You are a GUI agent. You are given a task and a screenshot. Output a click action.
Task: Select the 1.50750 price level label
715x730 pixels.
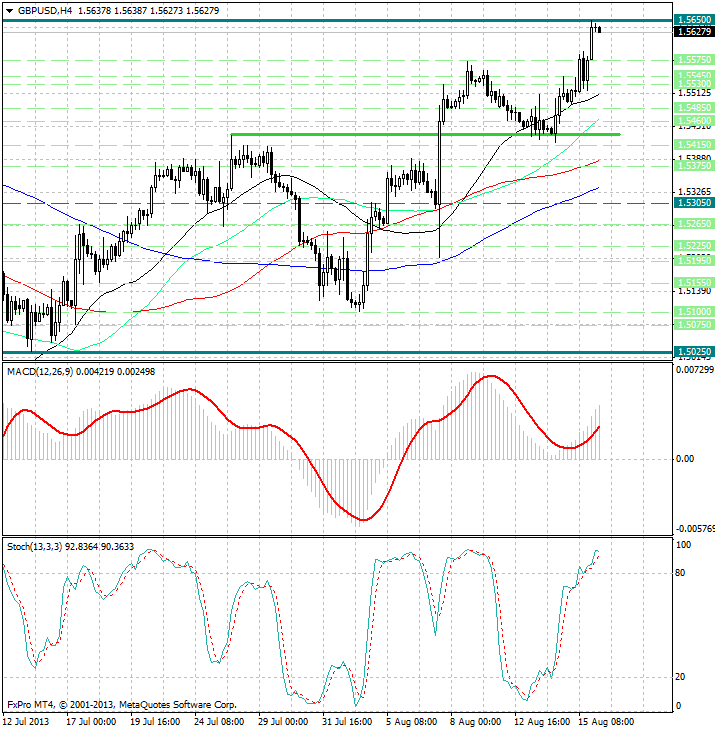pyautogui.click(x=693, y=324)
